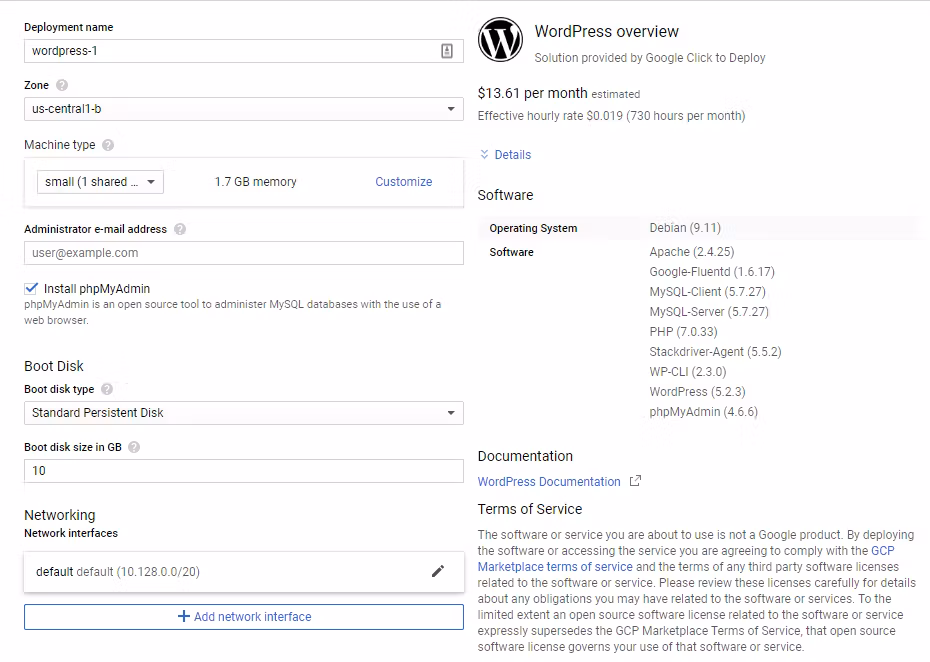Expand the Details section

tap(506, 155)
